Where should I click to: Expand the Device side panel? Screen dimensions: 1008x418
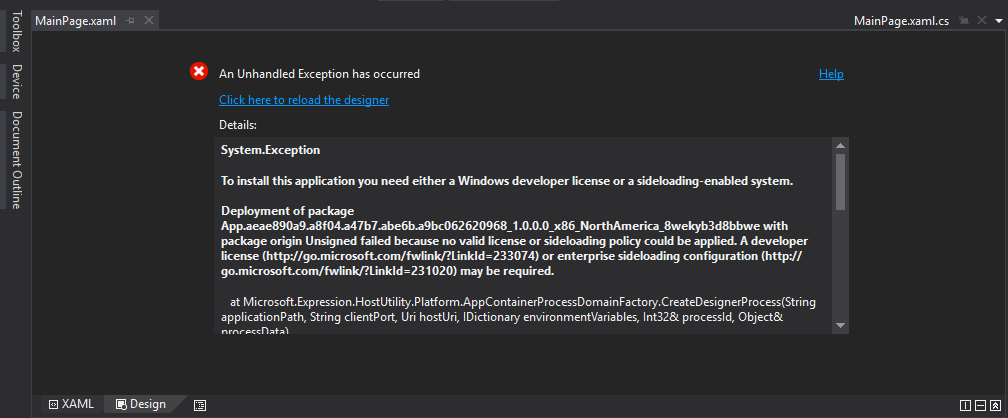pyautogui.click(x=16, y=82)
